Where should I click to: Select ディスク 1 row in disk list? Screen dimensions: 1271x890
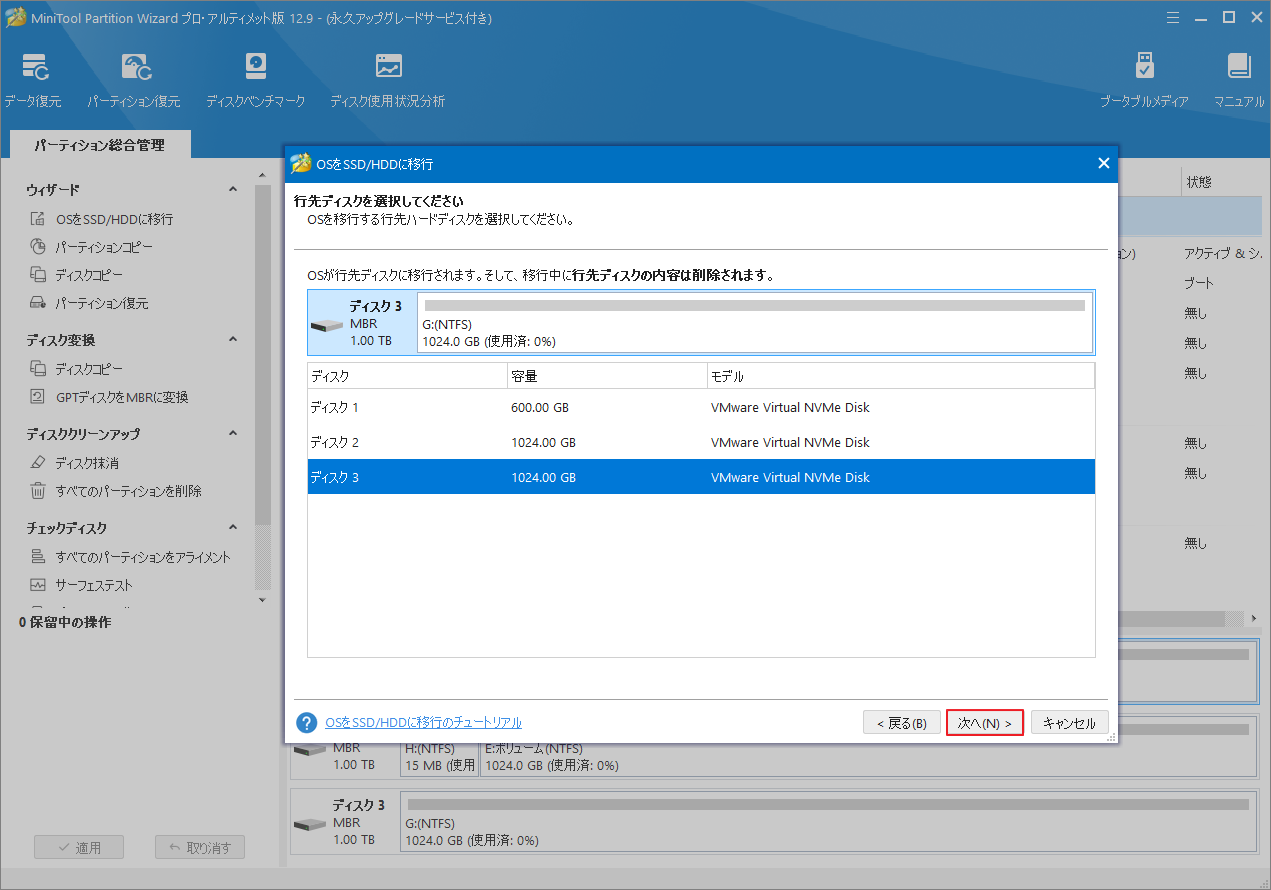pyautogui.click(x=701, y=407)
